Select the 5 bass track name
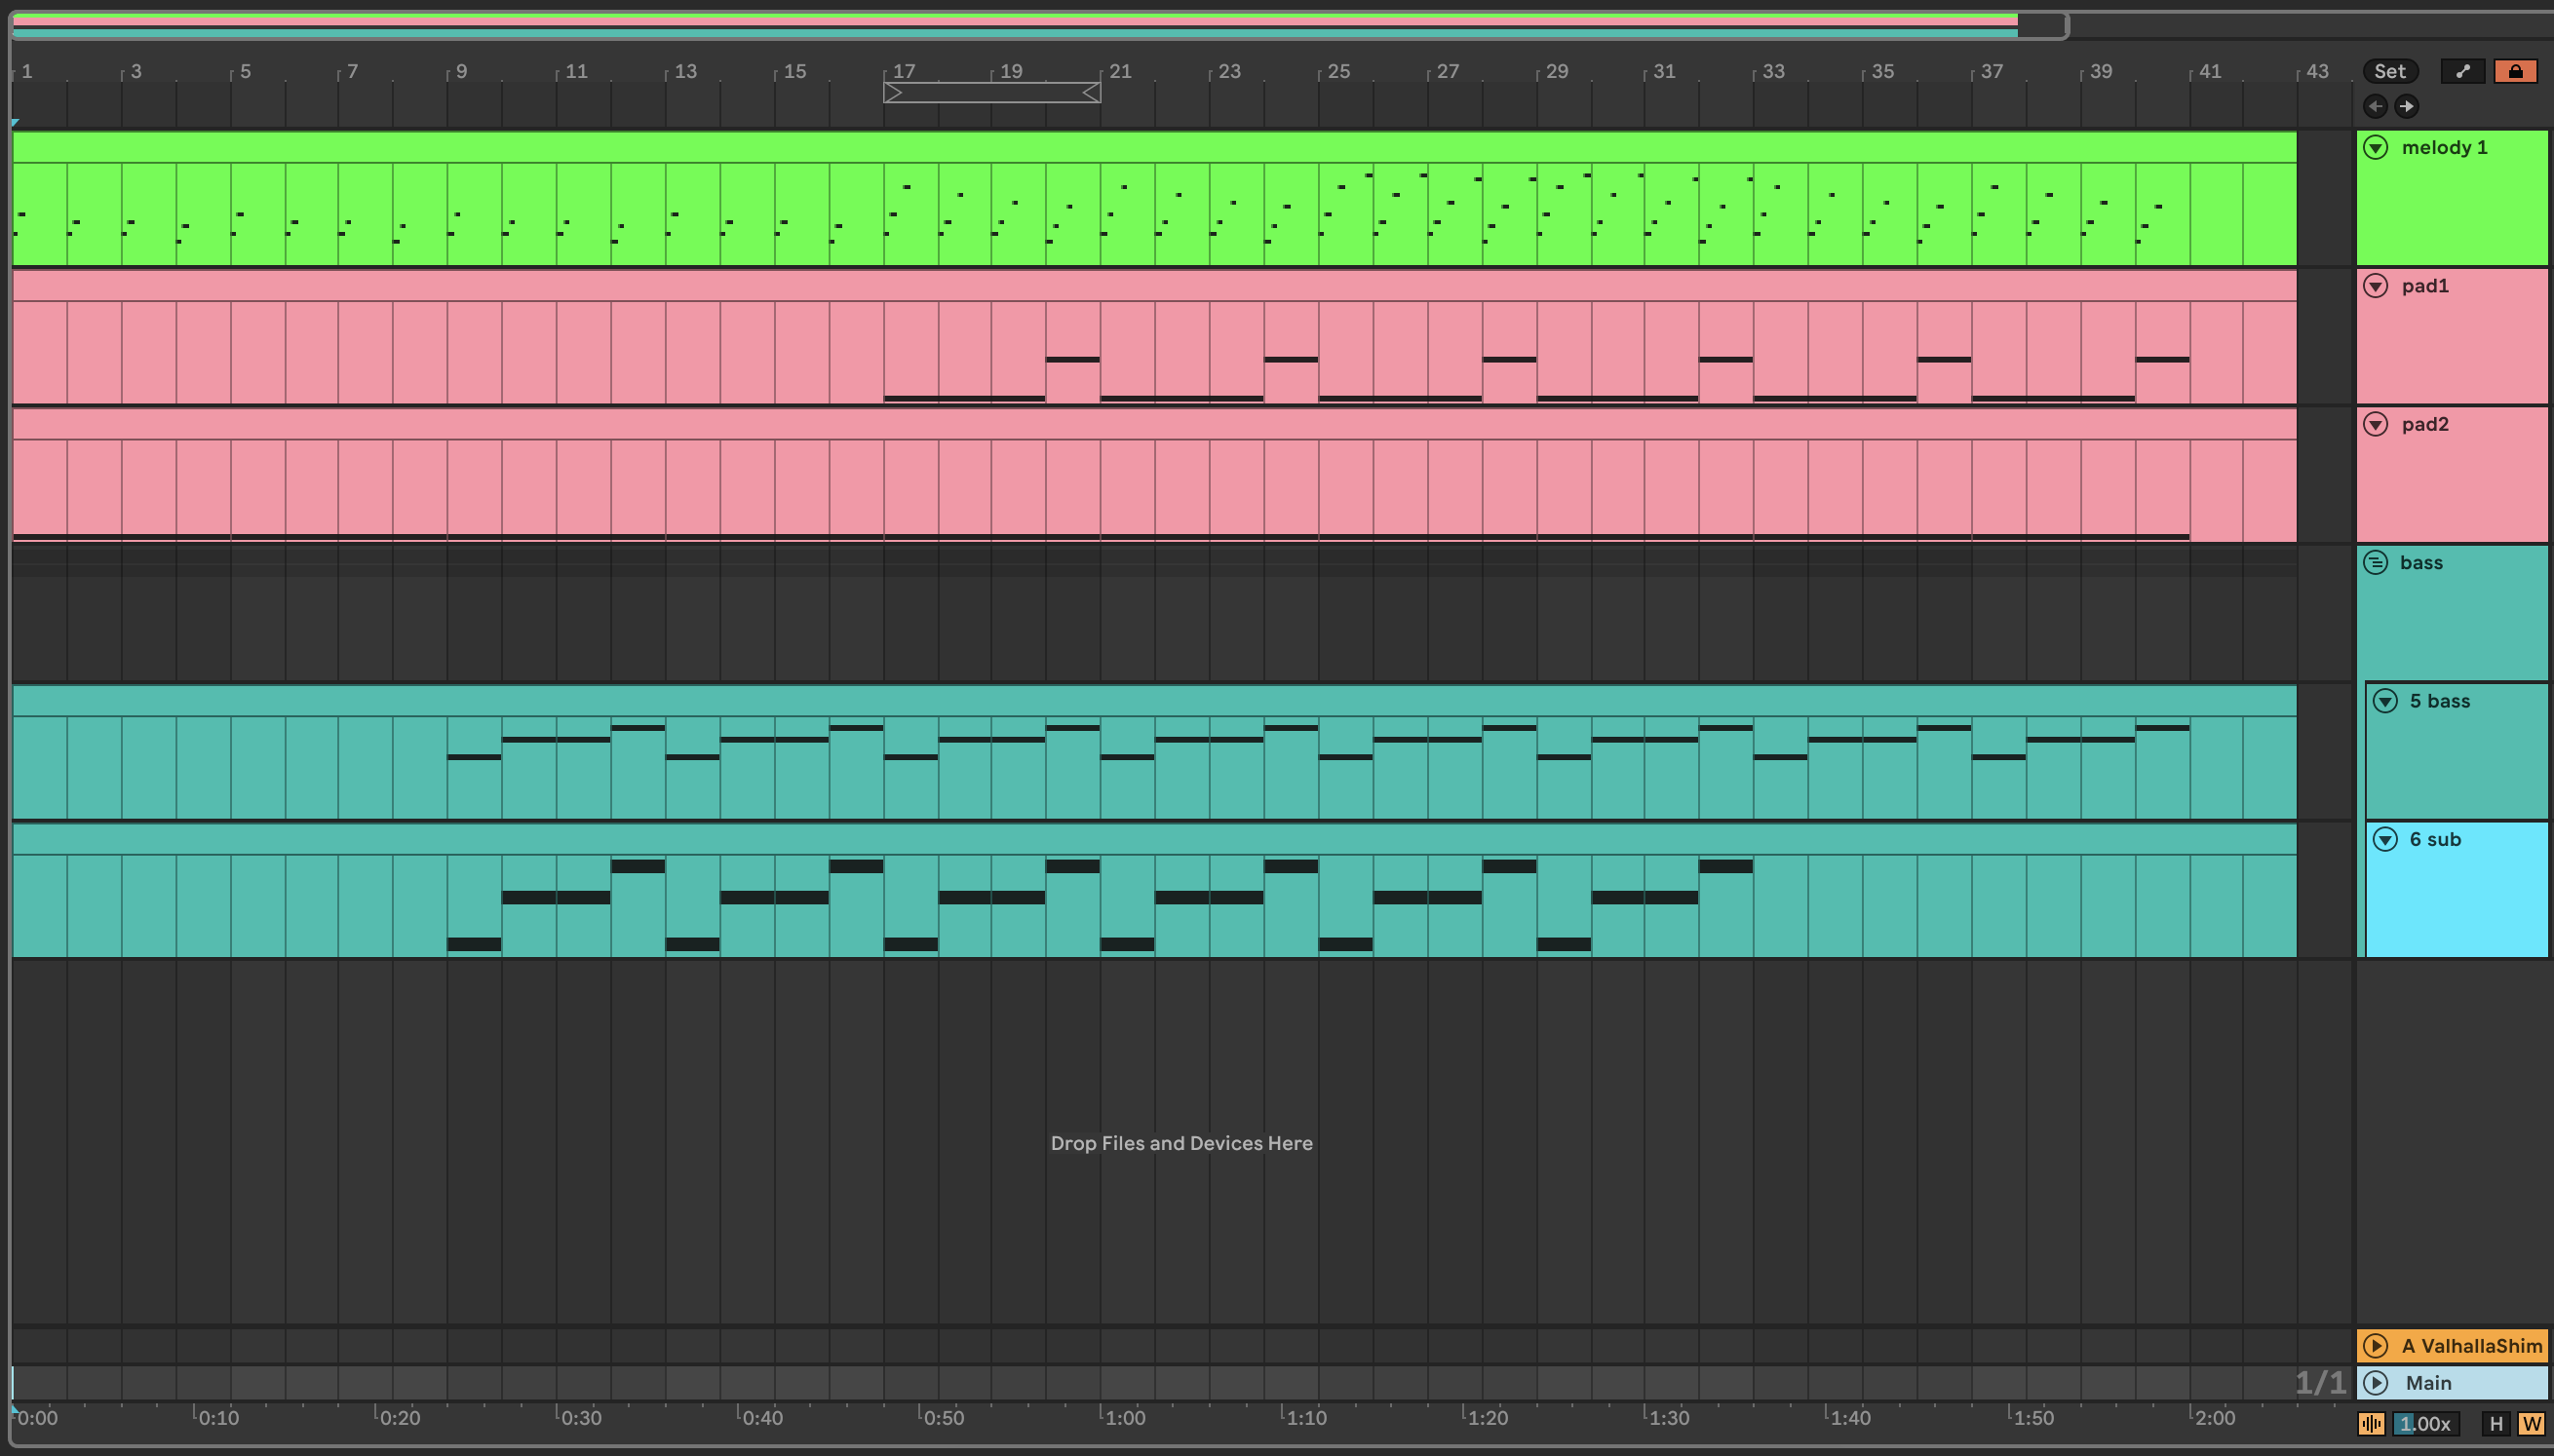This screenshot has height=1456, width=2554. point(2439,701)
